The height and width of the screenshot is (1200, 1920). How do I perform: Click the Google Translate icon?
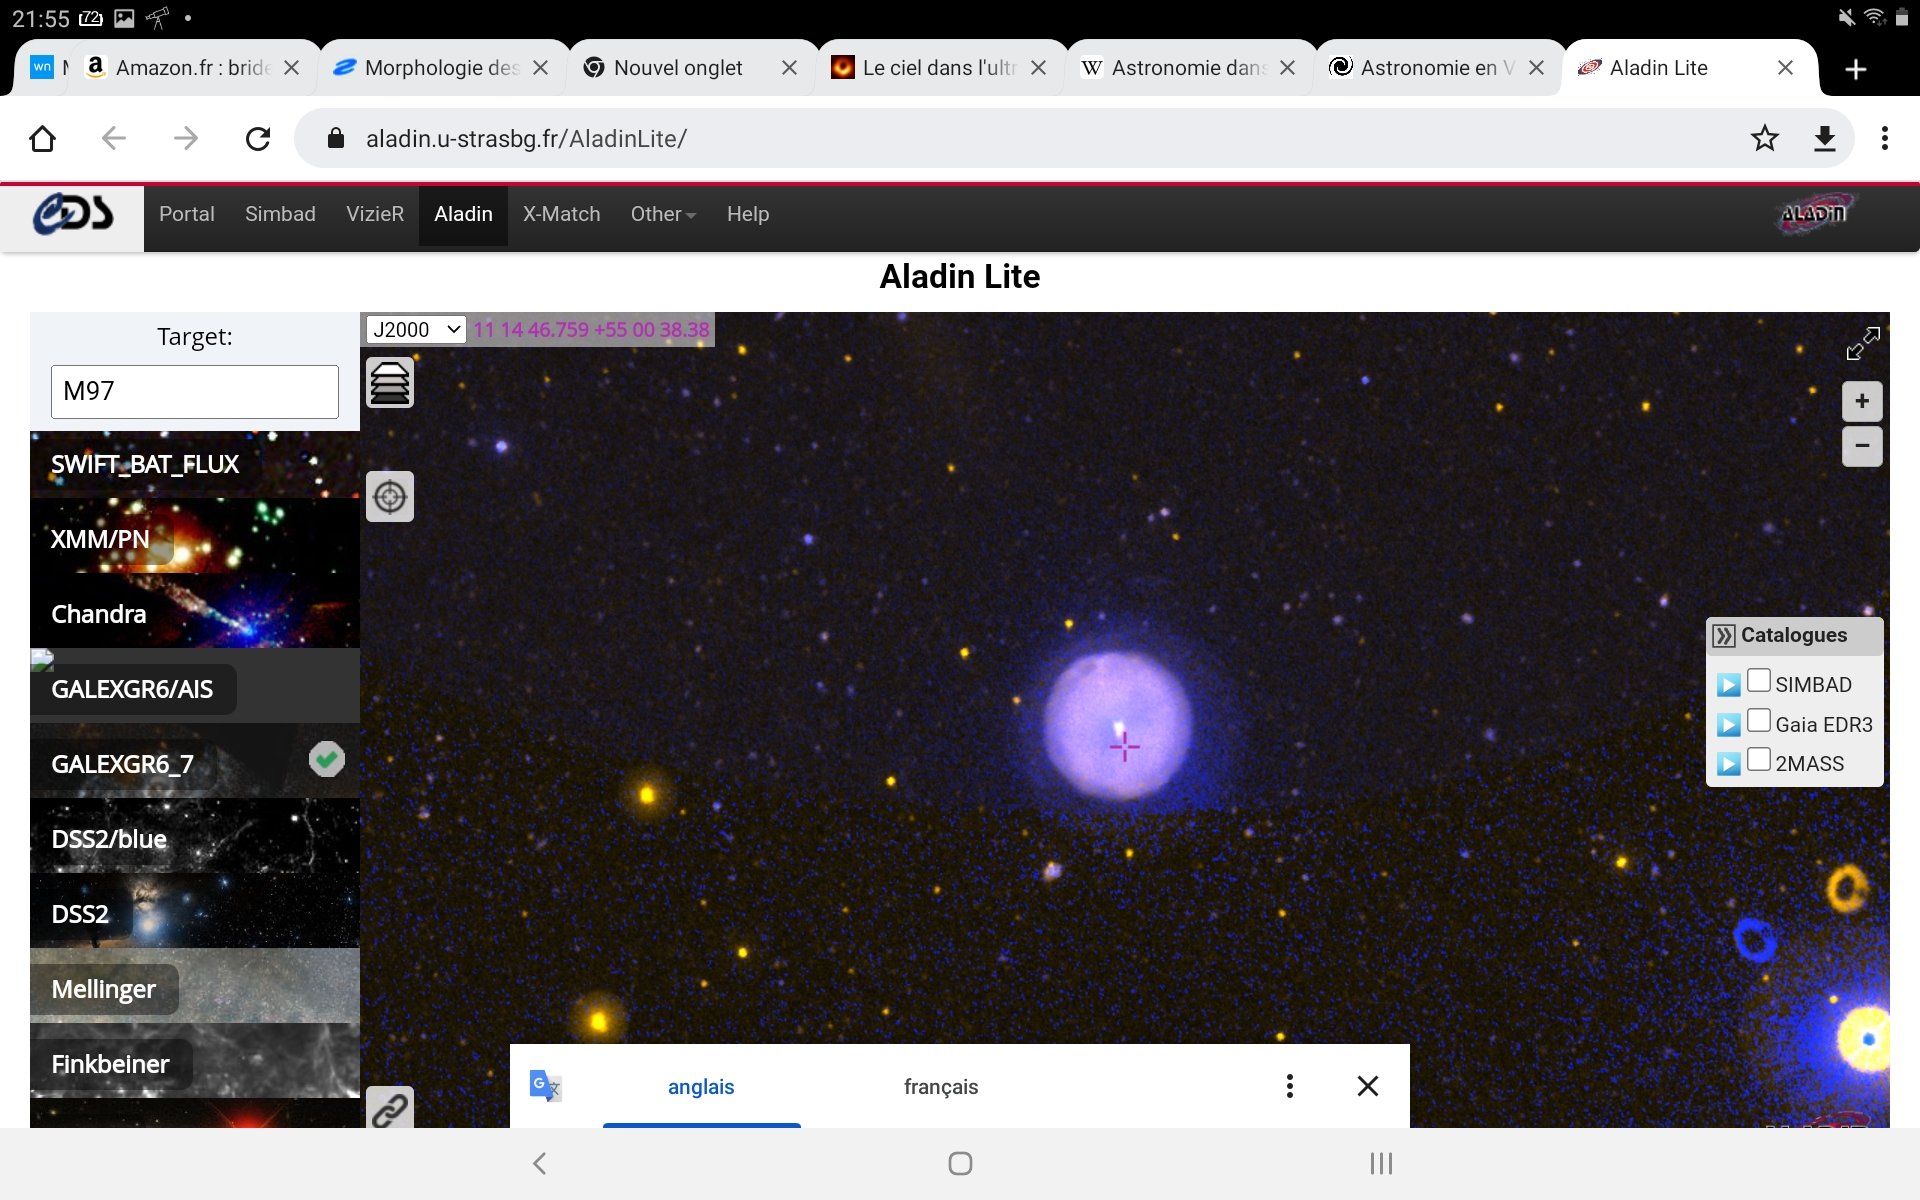coord(545,1086)
